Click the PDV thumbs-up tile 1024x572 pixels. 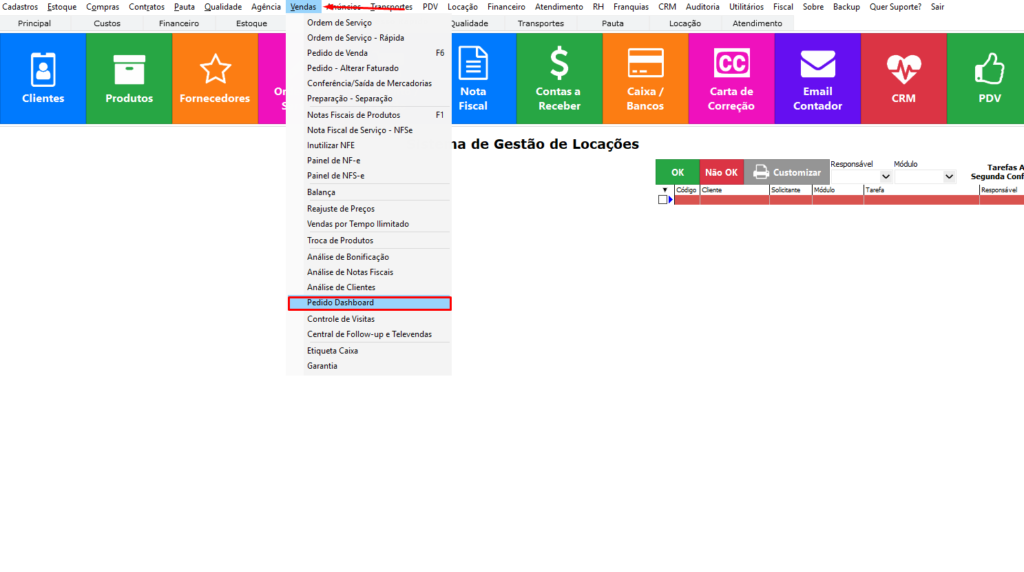(x=989, y=78)
